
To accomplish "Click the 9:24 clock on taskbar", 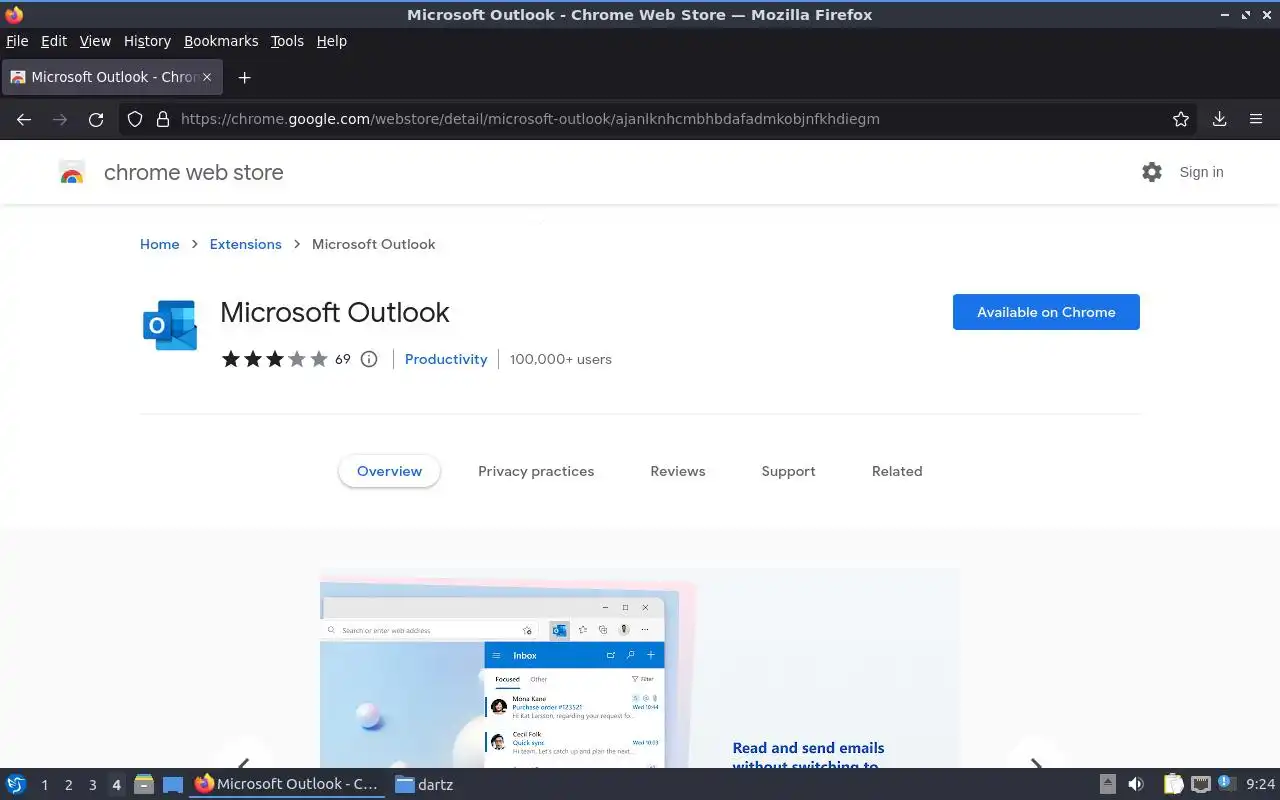I will click(x=1261, y=784).
